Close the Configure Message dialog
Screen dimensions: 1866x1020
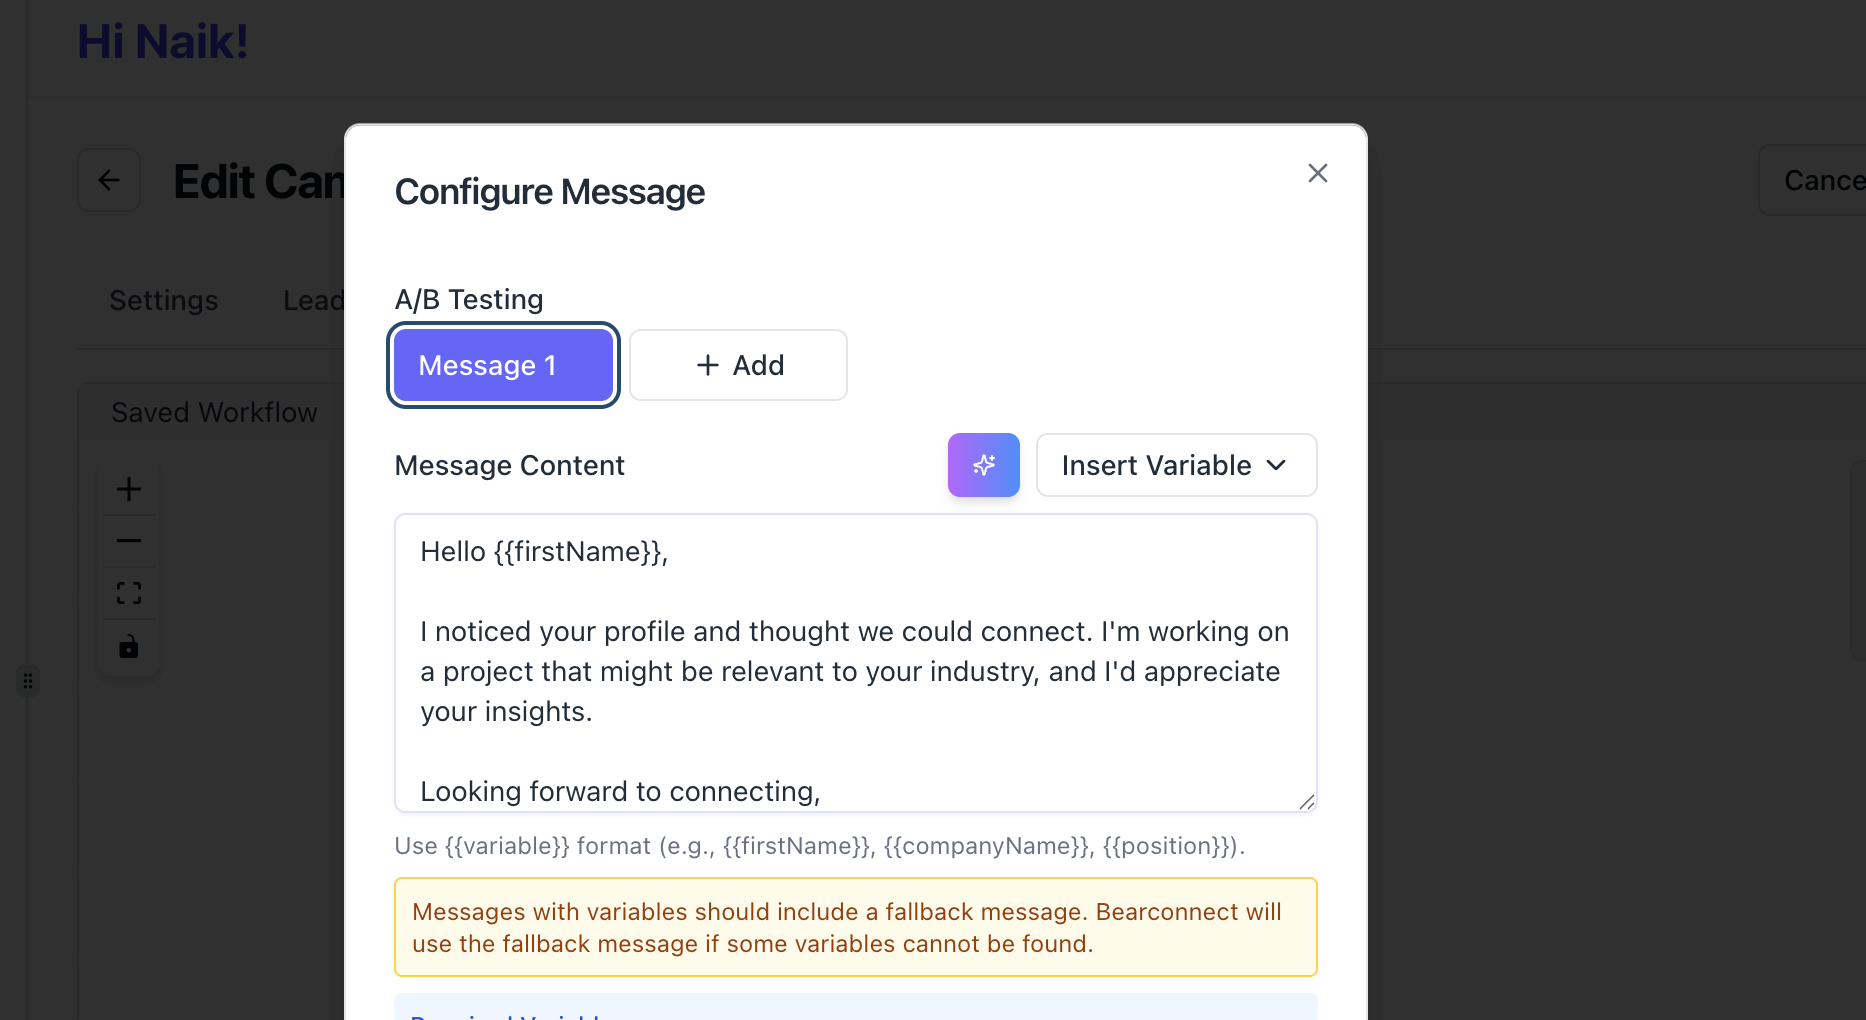pos(1317,173)
